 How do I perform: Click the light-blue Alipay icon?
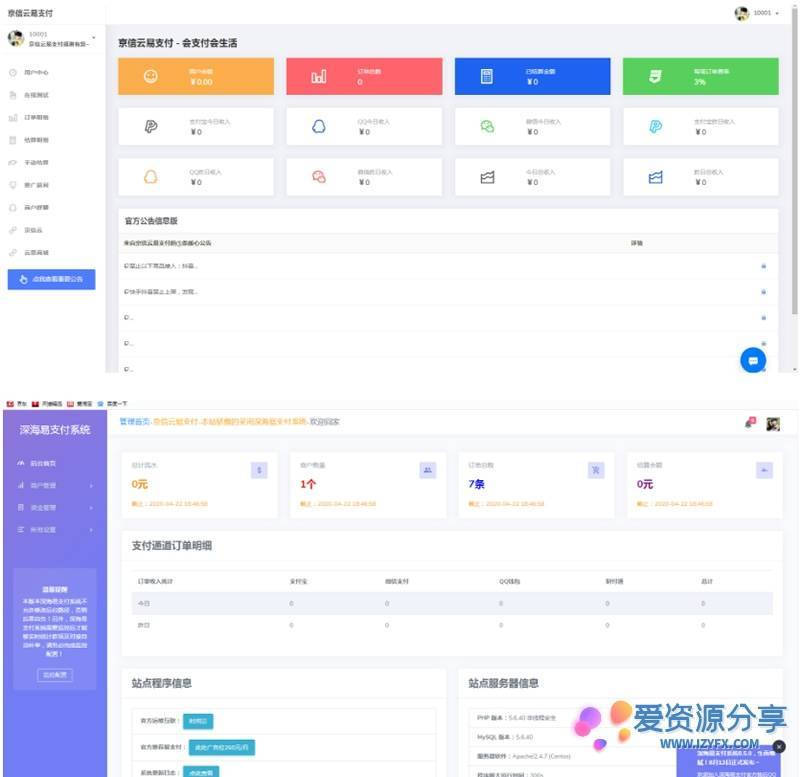tap(655, 126)
